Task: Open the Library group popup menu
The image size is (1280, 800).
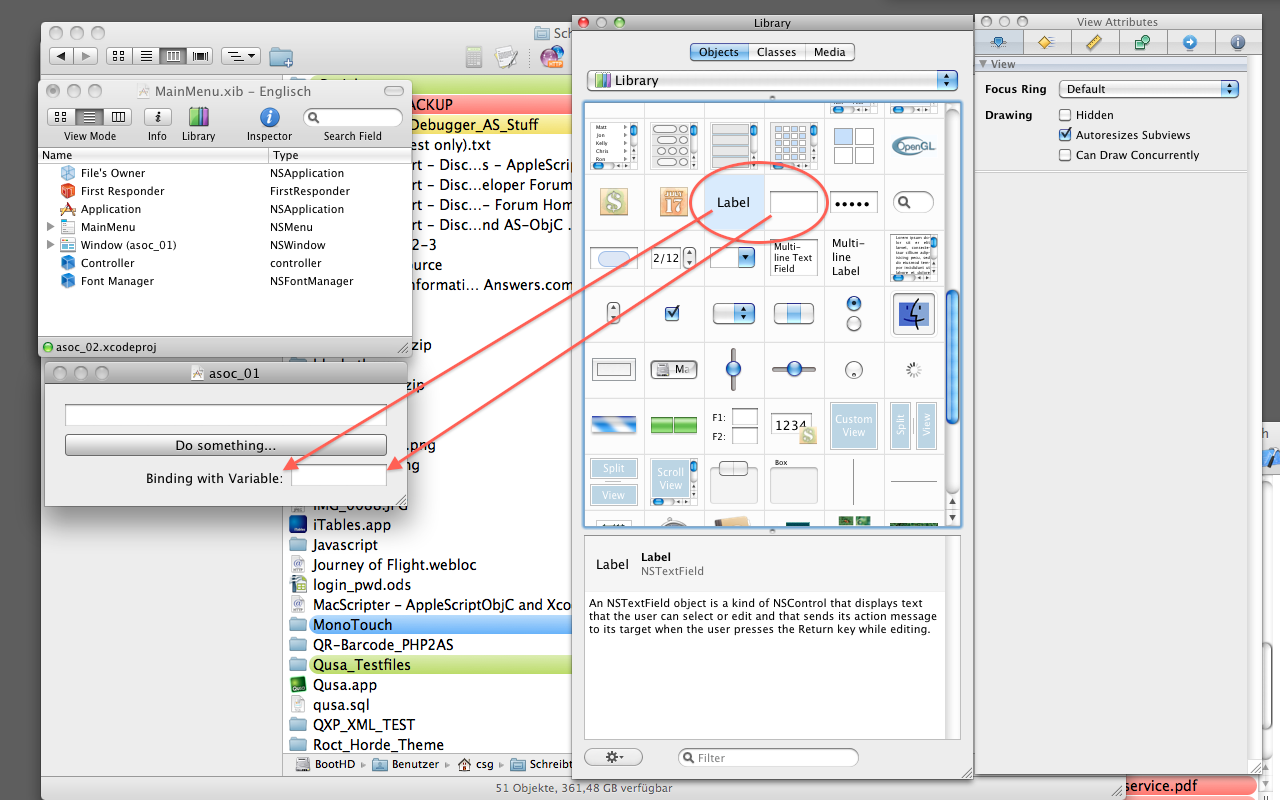Action: 771,80
